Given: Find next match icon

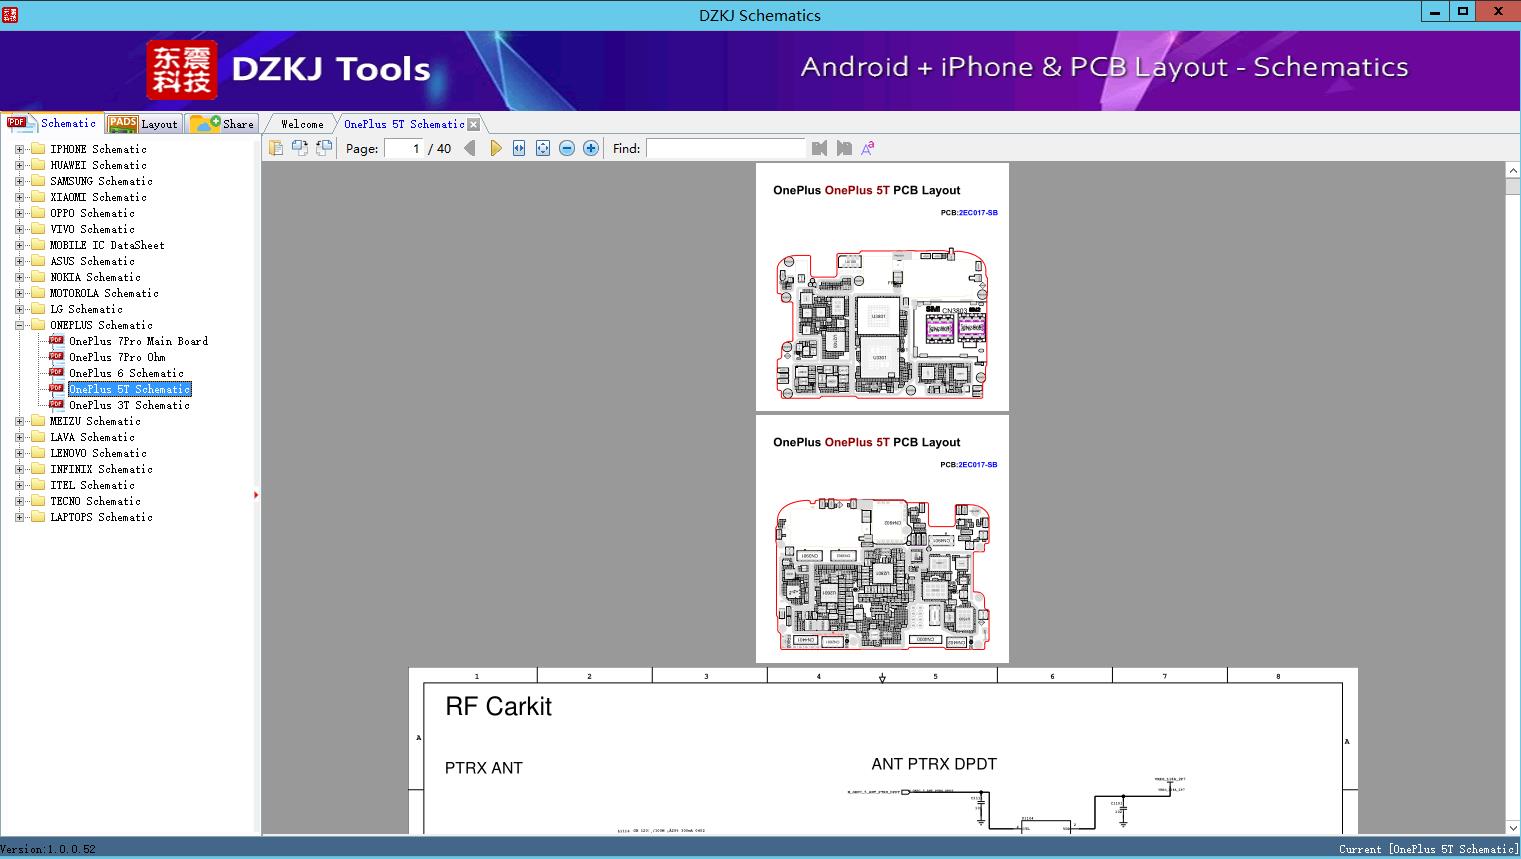Looking at the screenshot, I should (844, 148).
